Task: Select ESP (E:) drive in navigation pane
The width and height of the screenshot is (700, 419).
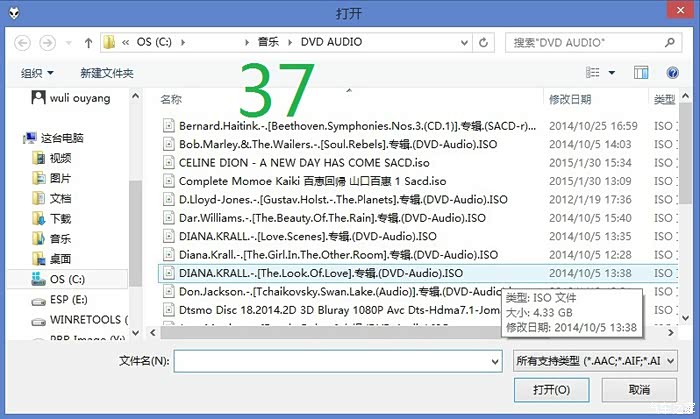Action: click(x=60, y=299)
